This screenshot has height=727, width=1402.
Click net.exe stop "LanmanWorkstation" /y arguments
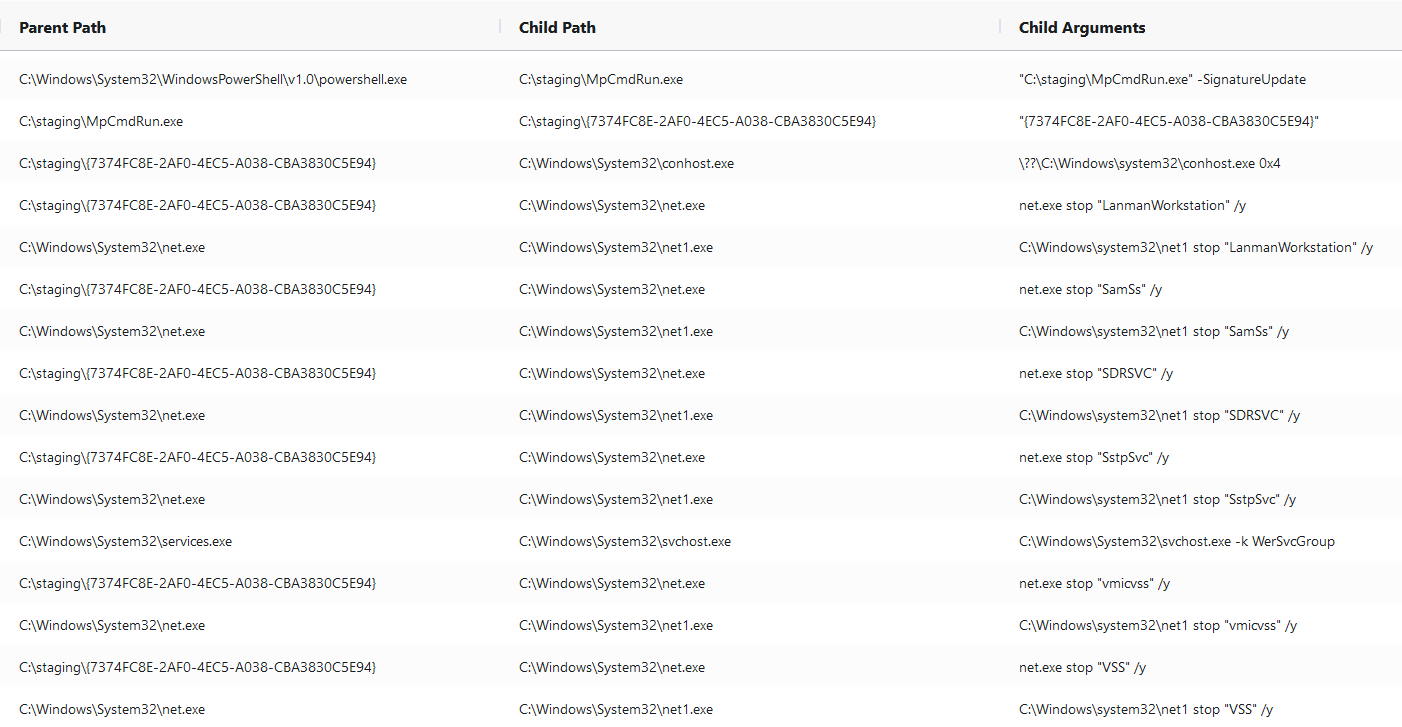pyautogui.click(x=1132, y=205)
